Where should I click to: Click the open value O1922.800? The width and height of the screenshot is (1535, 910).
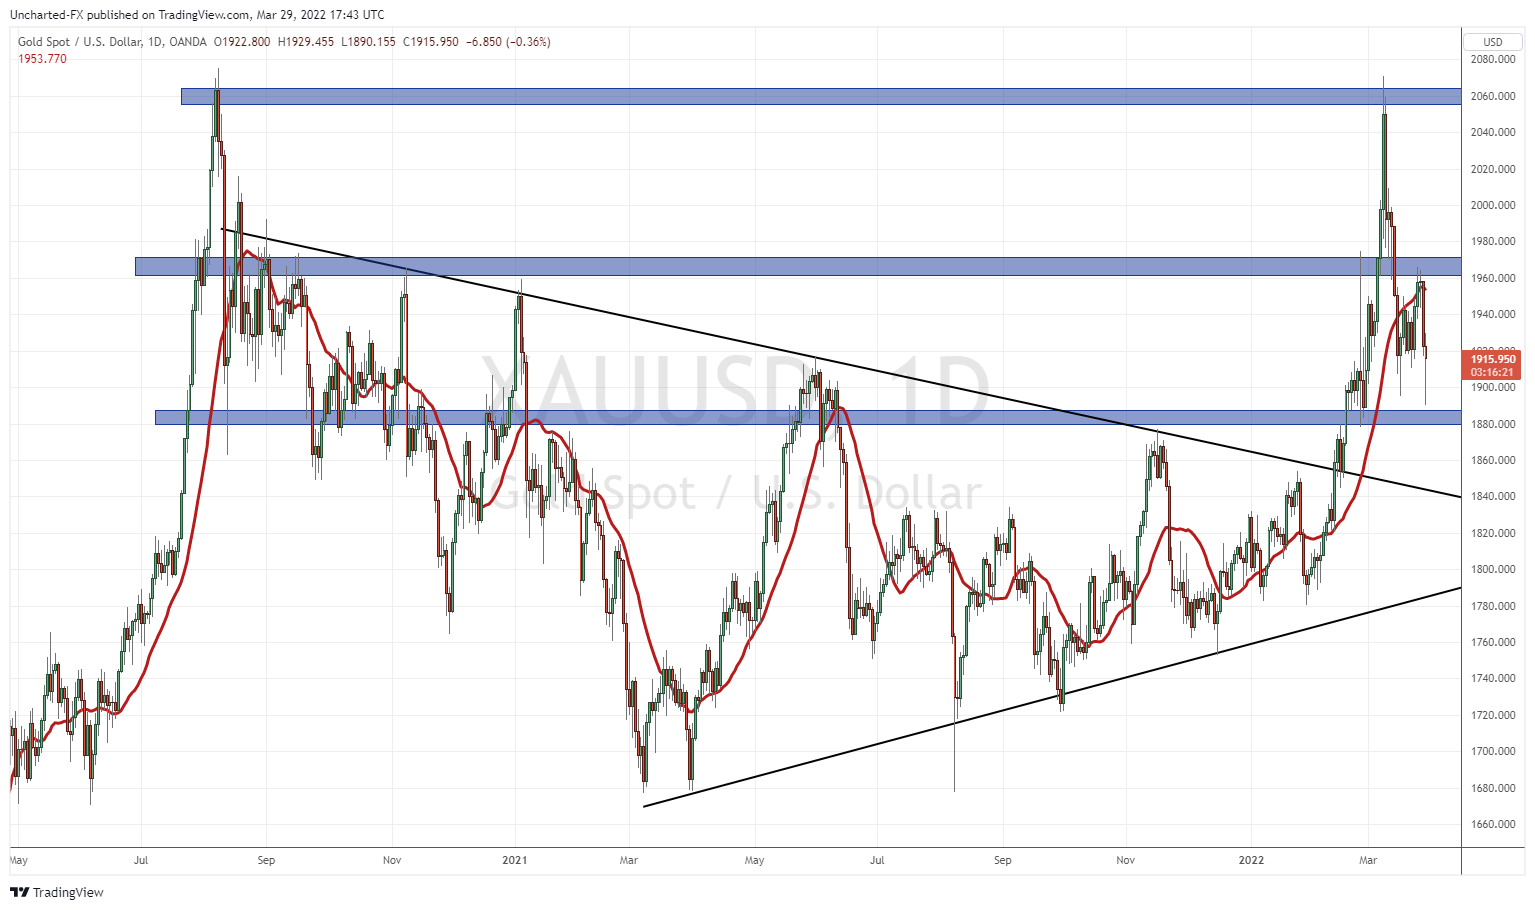(242, 42)
